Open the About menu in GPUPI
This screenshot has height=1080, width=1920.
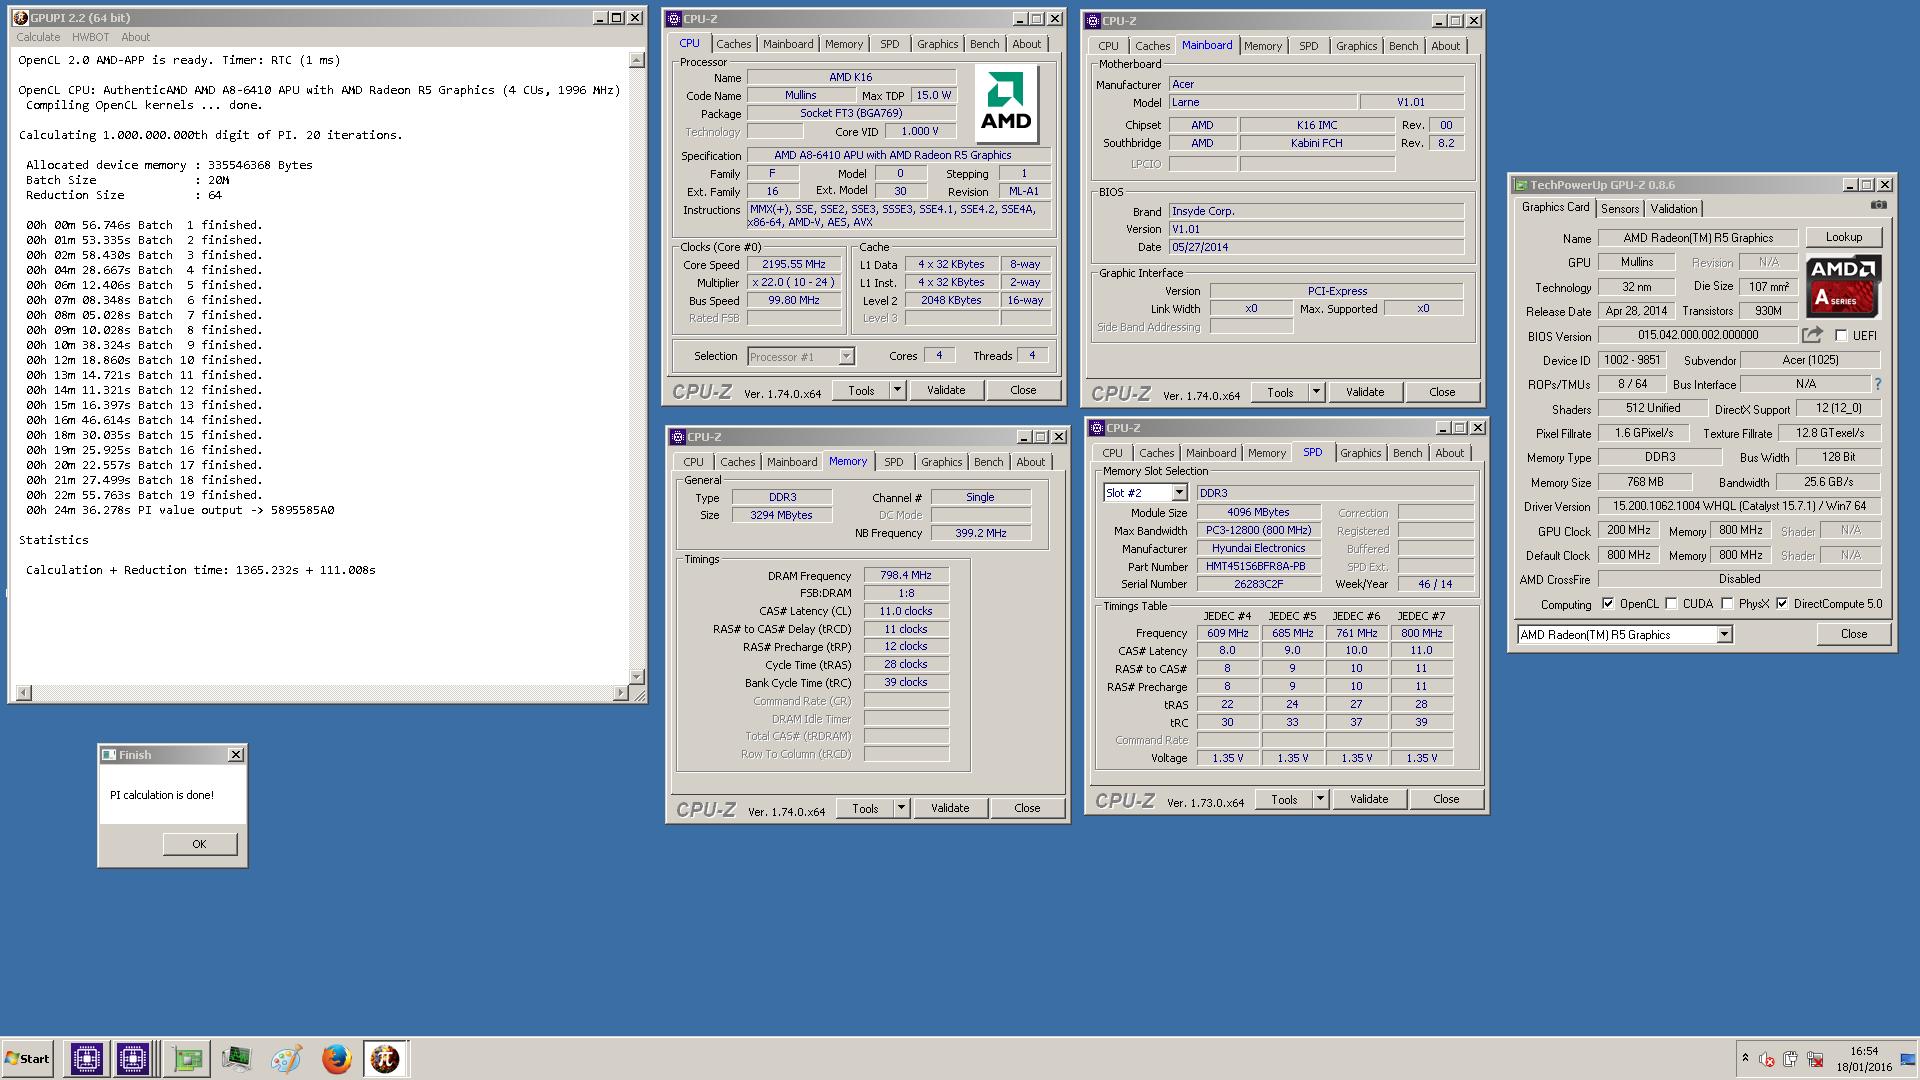[135, 37]
